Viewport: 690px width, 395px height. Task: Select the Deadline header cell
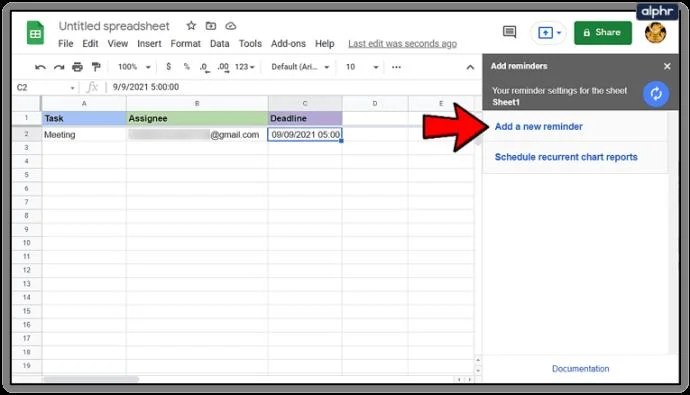pyautogui.click(x=305, y=118)
